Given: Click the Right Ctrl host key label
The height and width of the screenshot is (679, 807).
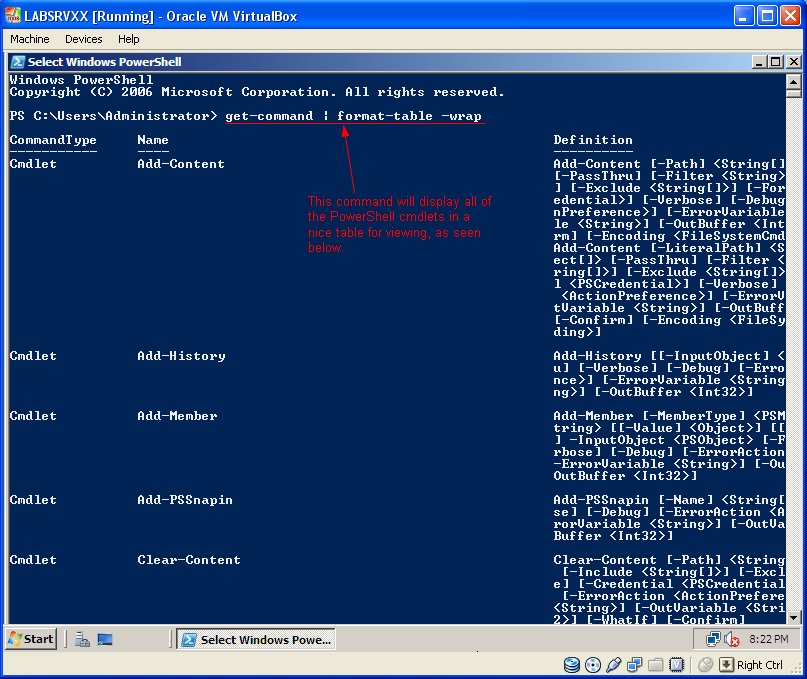Looking at the screenshot, I should [x=760, y=665].
